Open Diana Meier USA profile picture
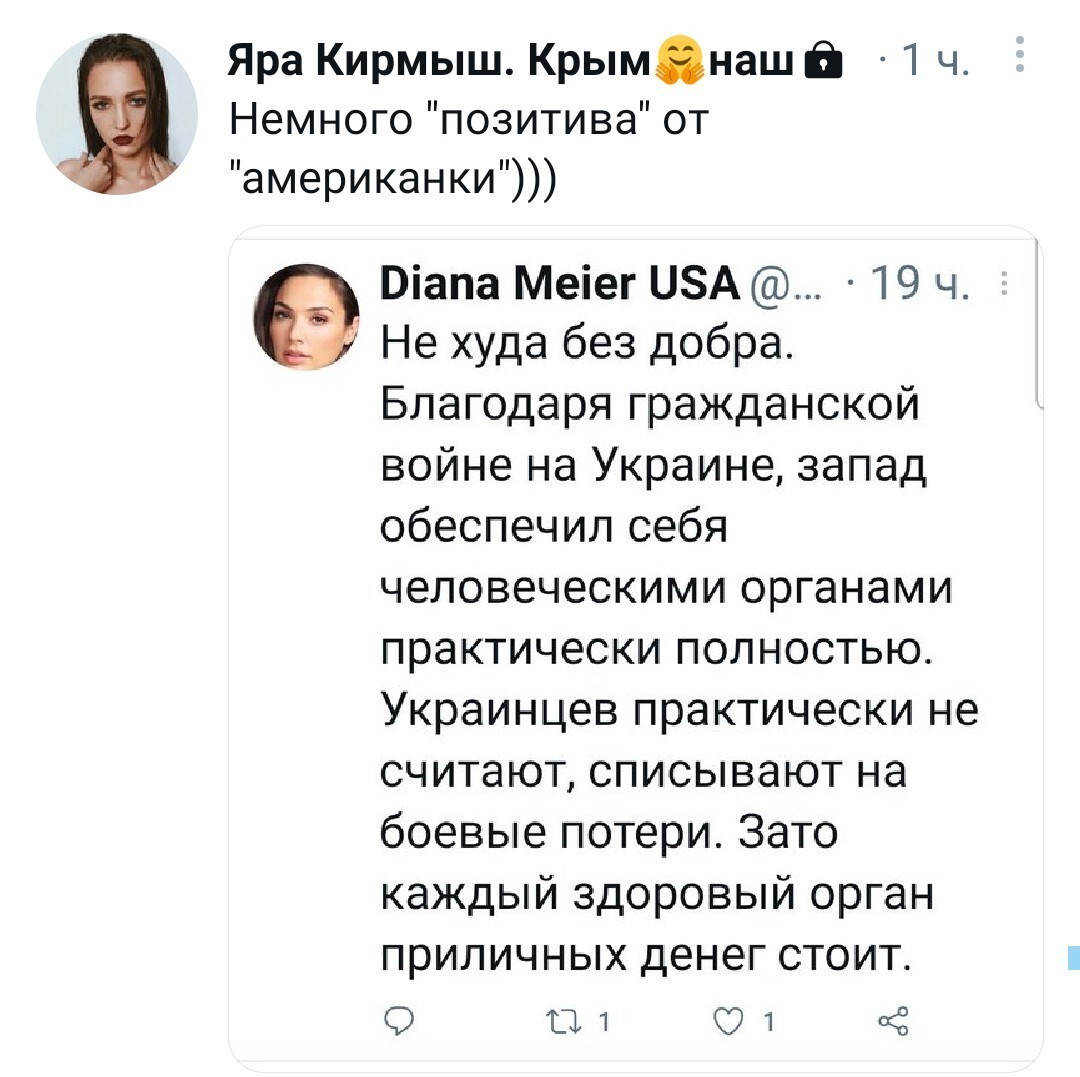The image size is (1080, 1077). click(307, 317)
